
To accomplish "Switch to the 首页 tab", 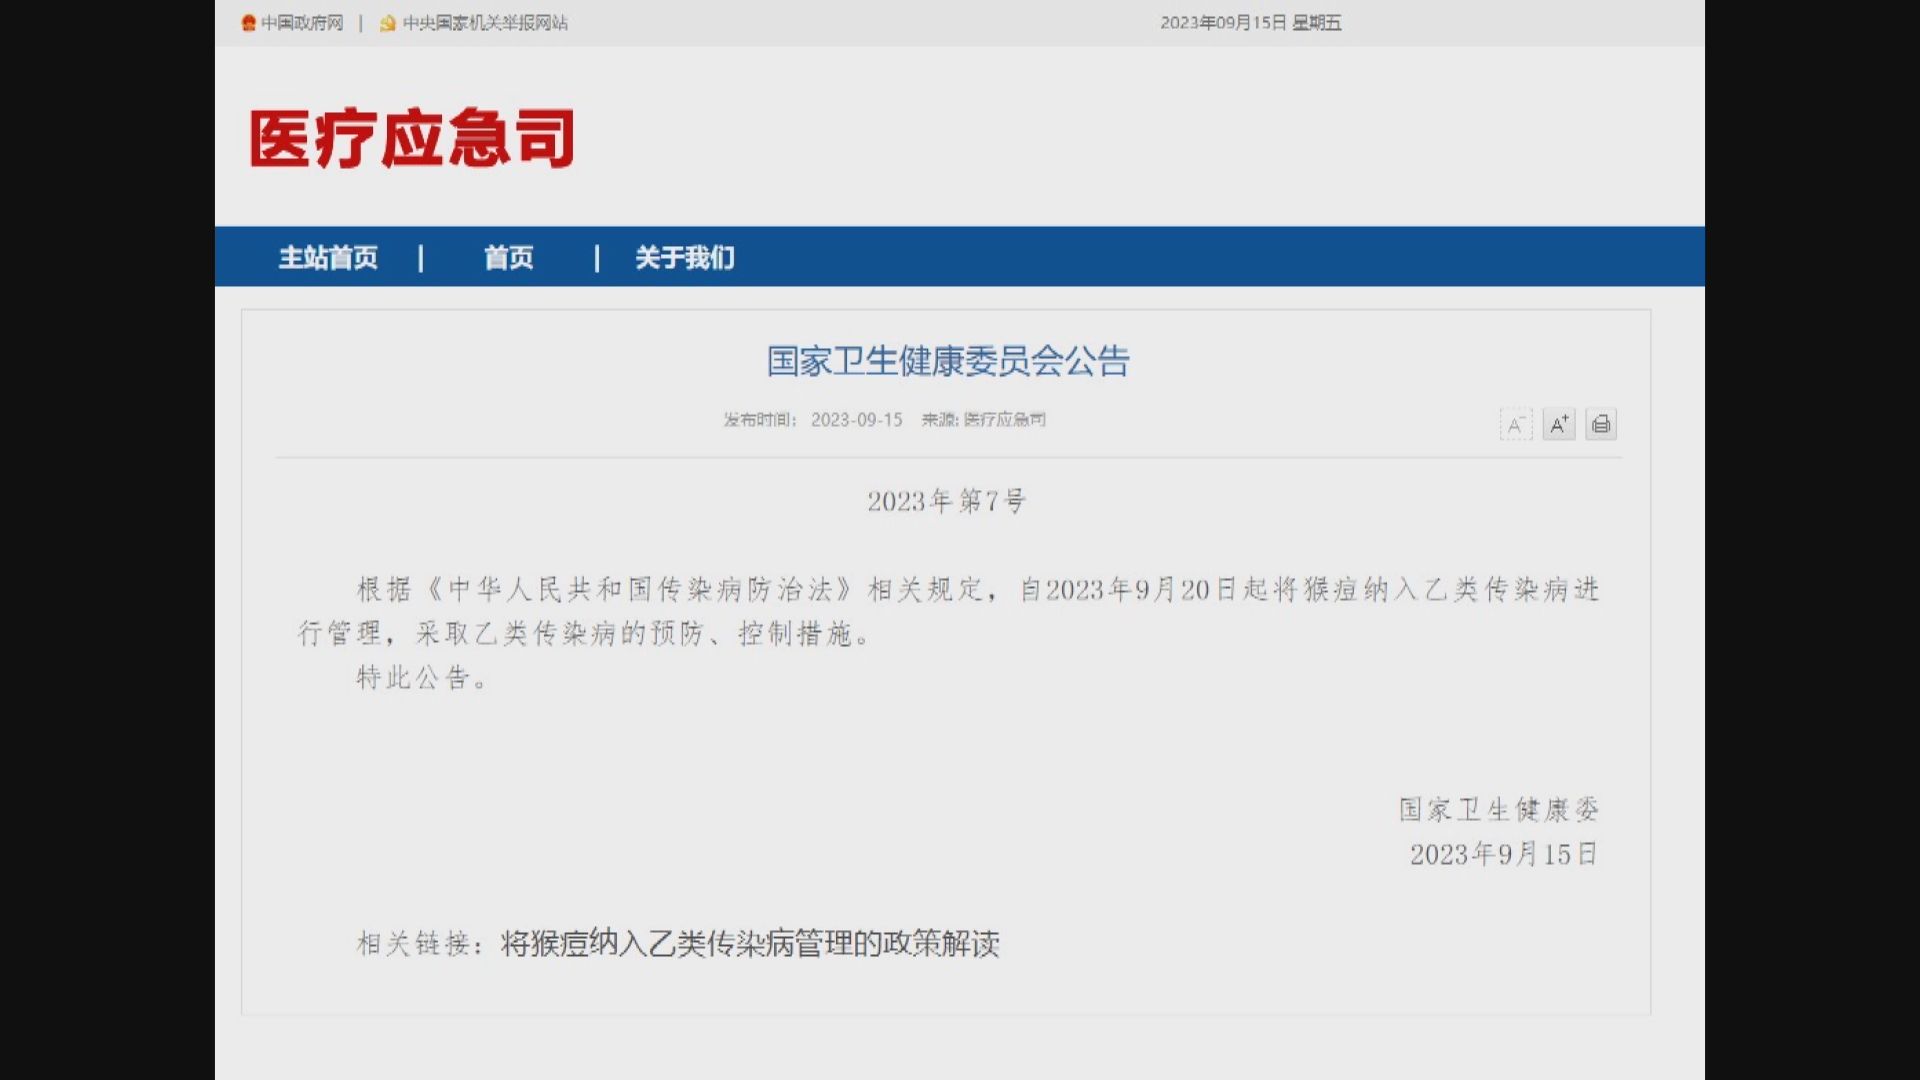I will click(509, 258).
